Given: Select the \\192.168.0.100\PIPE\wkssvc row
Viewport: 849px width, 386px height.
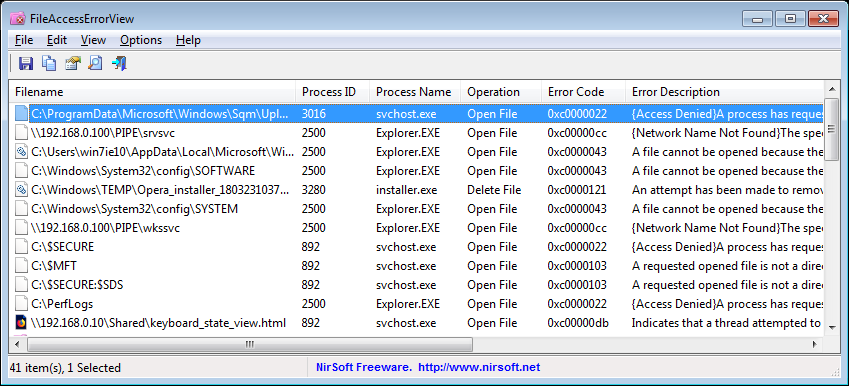Looking at the screenshot, I should (417, 228).
